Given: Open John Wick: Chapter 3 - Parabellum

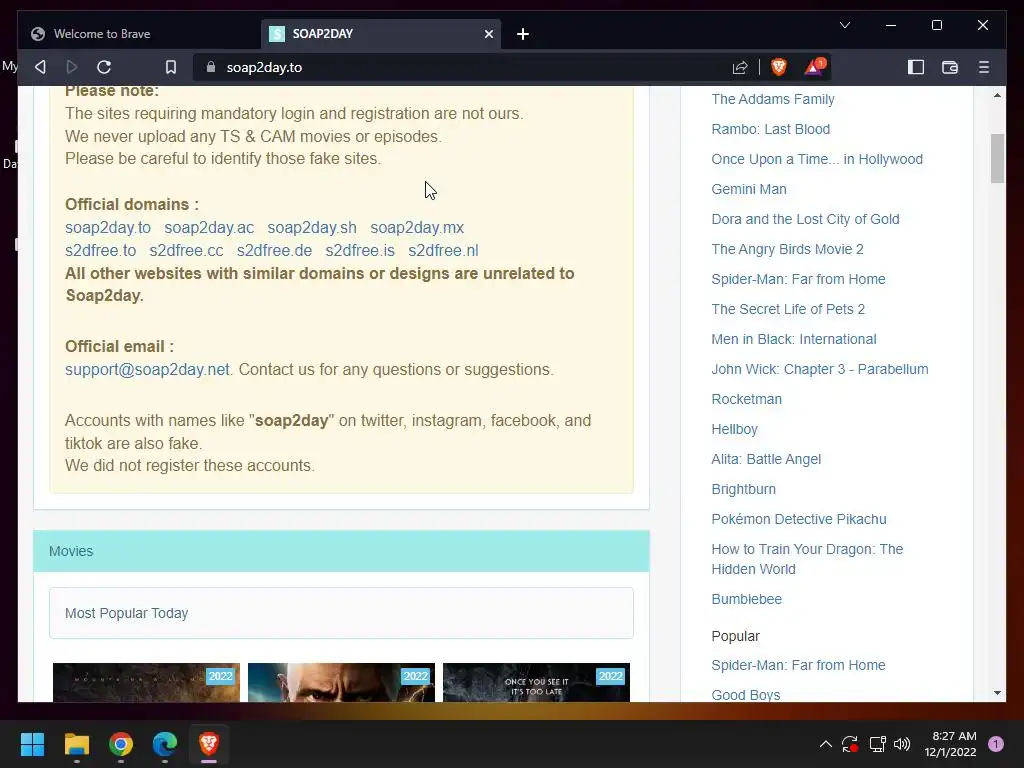Looking at the screenshot, I should click(x=820, y=370).
